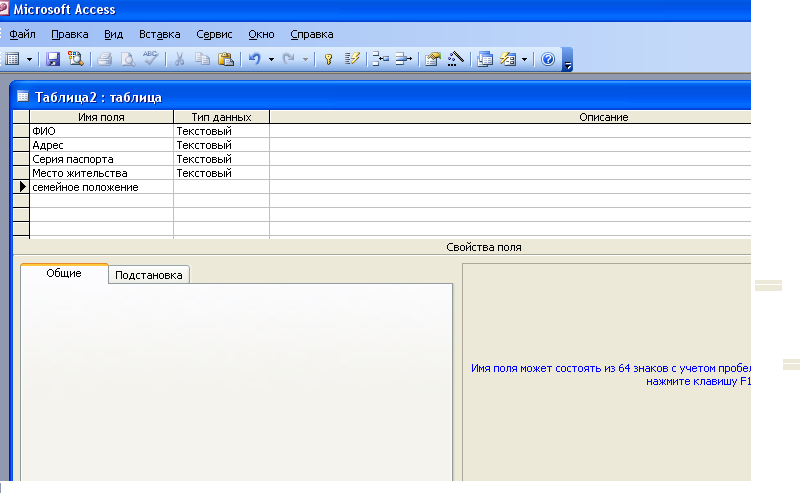Click the Cut scissors icon
800x493 pixels.
[179, 59]
